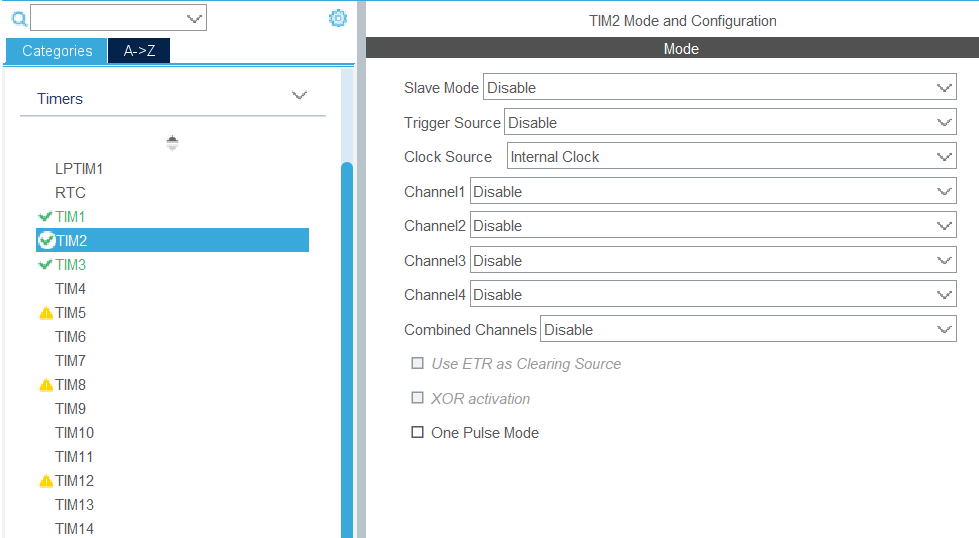Click the vertical scrollbar of the peripheral list
This screenshot has width=979, height=538.
pyautogui.click(x=347, y=350)
